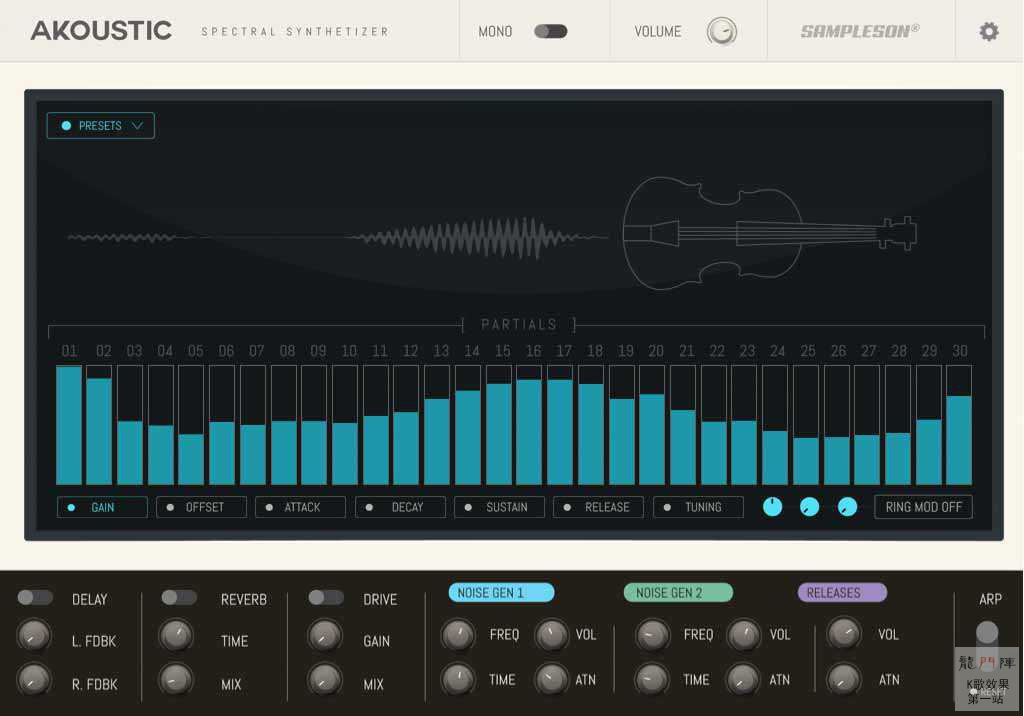Click the partial 01 gain bar

click(x=69, y=425)
